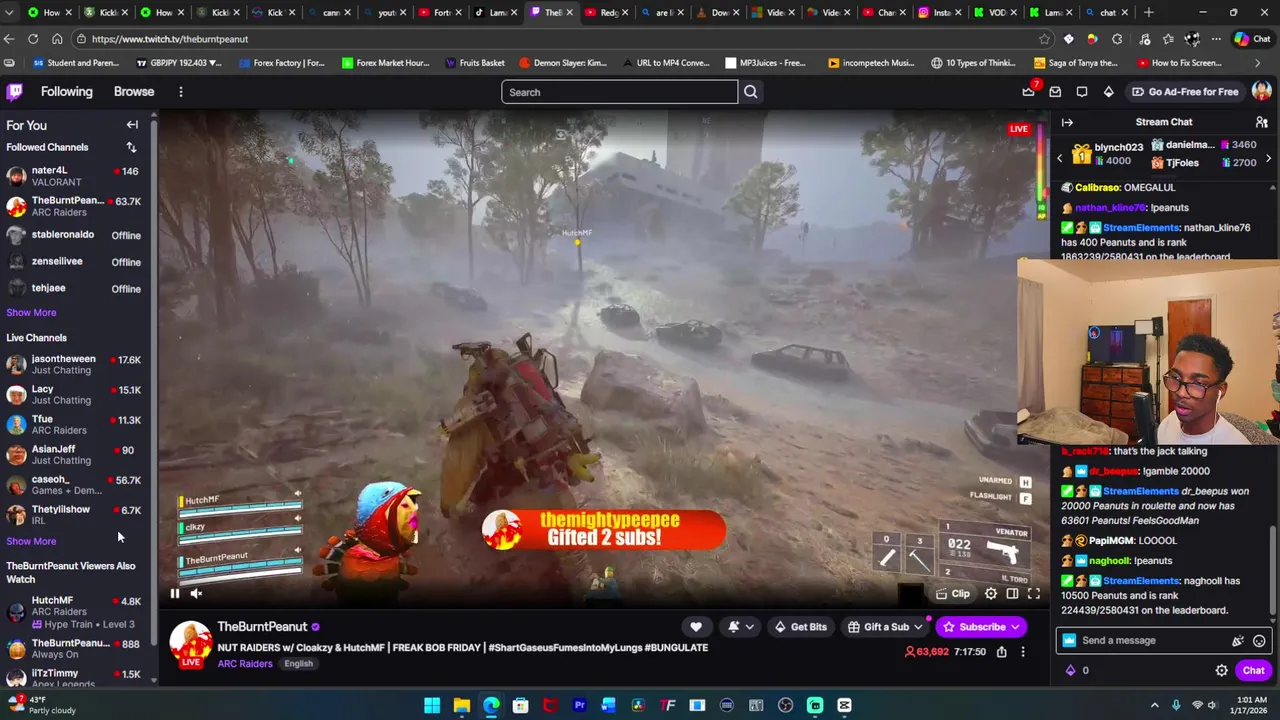1280x720 pixels.
Task: Open nater4L channel in sidebar
Action: click(x=76, y=177)
